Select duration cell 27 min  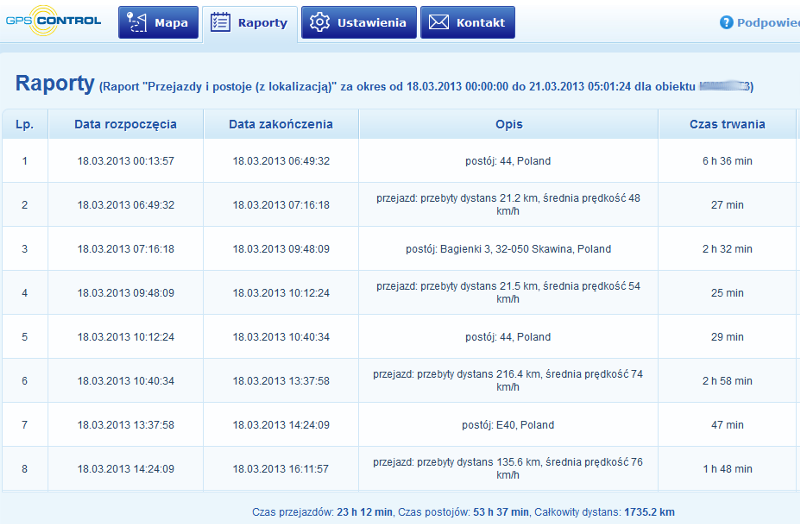(727, 205)
